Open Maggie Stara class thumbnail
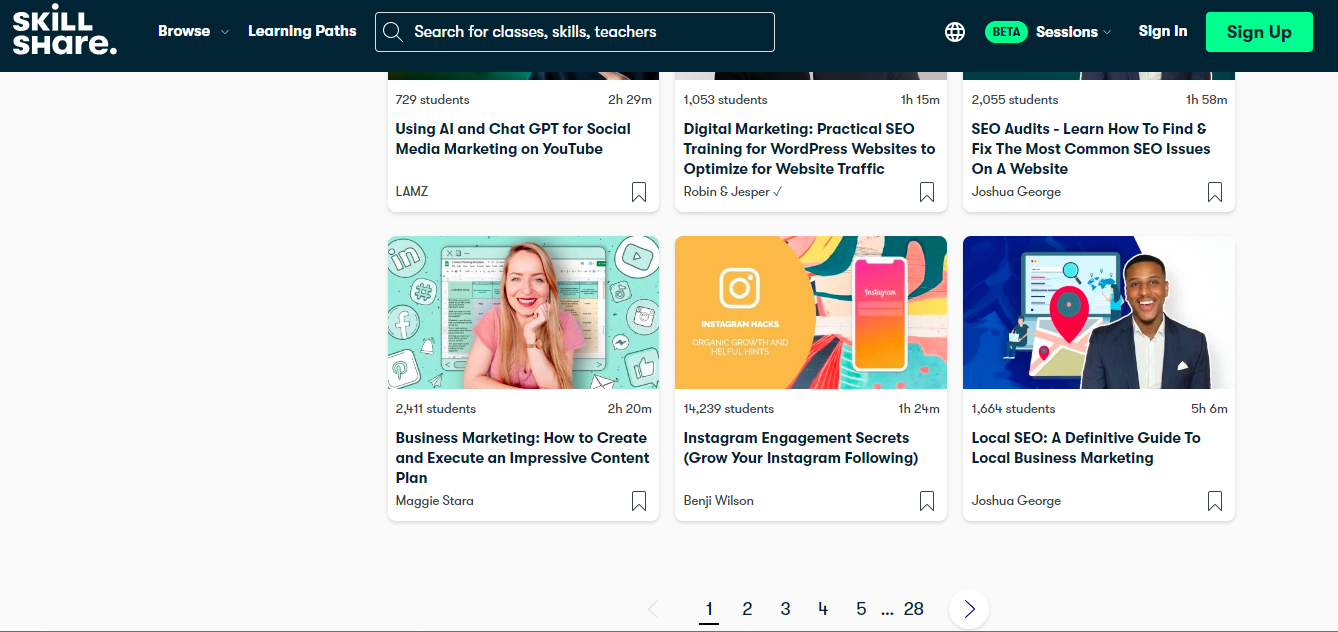This screenshot has width=1338, height=632. 523,312
